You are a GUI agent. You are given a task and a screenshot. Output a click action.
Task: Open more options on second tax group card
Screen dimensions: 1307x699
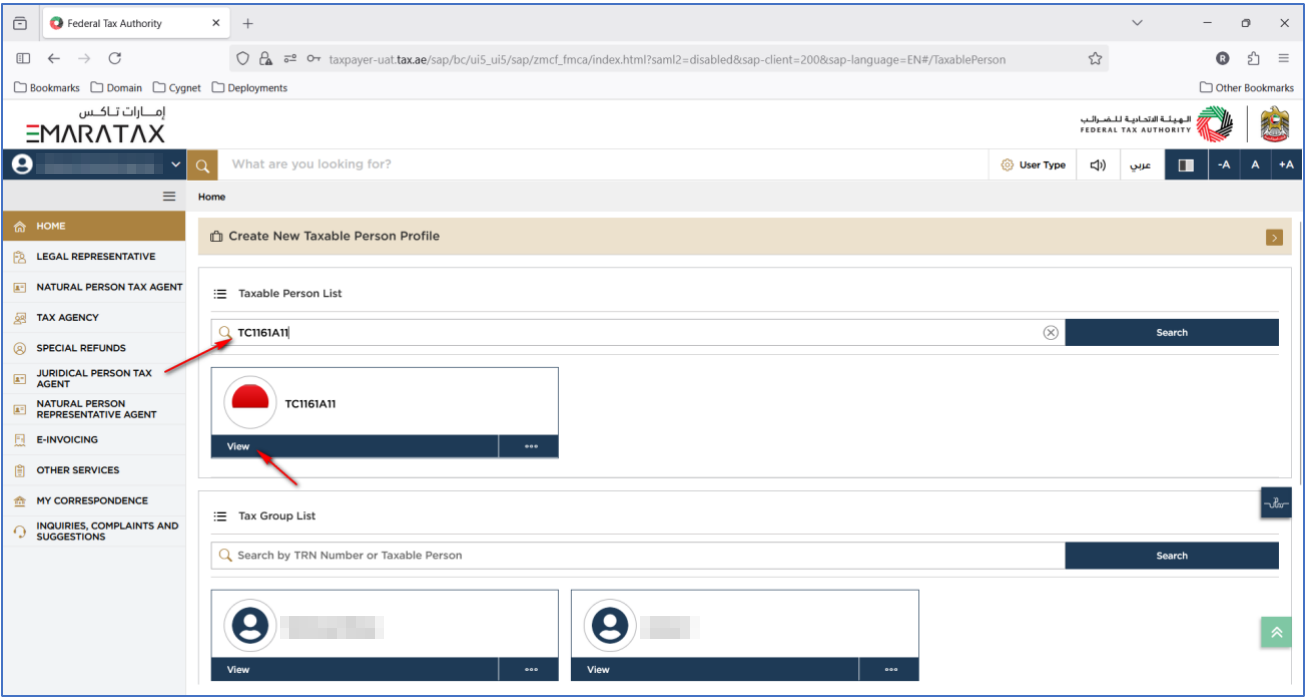pos(891,670)
